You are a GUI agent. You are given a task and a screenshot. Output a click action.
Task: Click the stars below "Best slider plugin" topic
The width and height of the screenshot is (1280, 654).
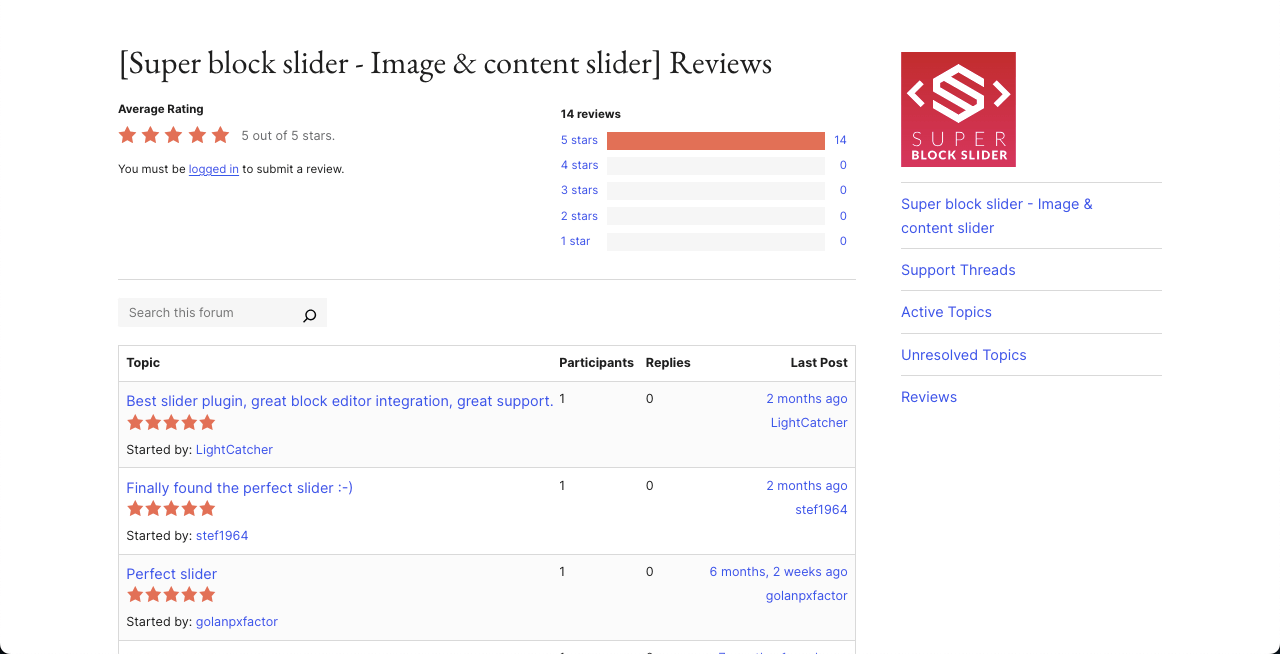click(x=171, y=422)
